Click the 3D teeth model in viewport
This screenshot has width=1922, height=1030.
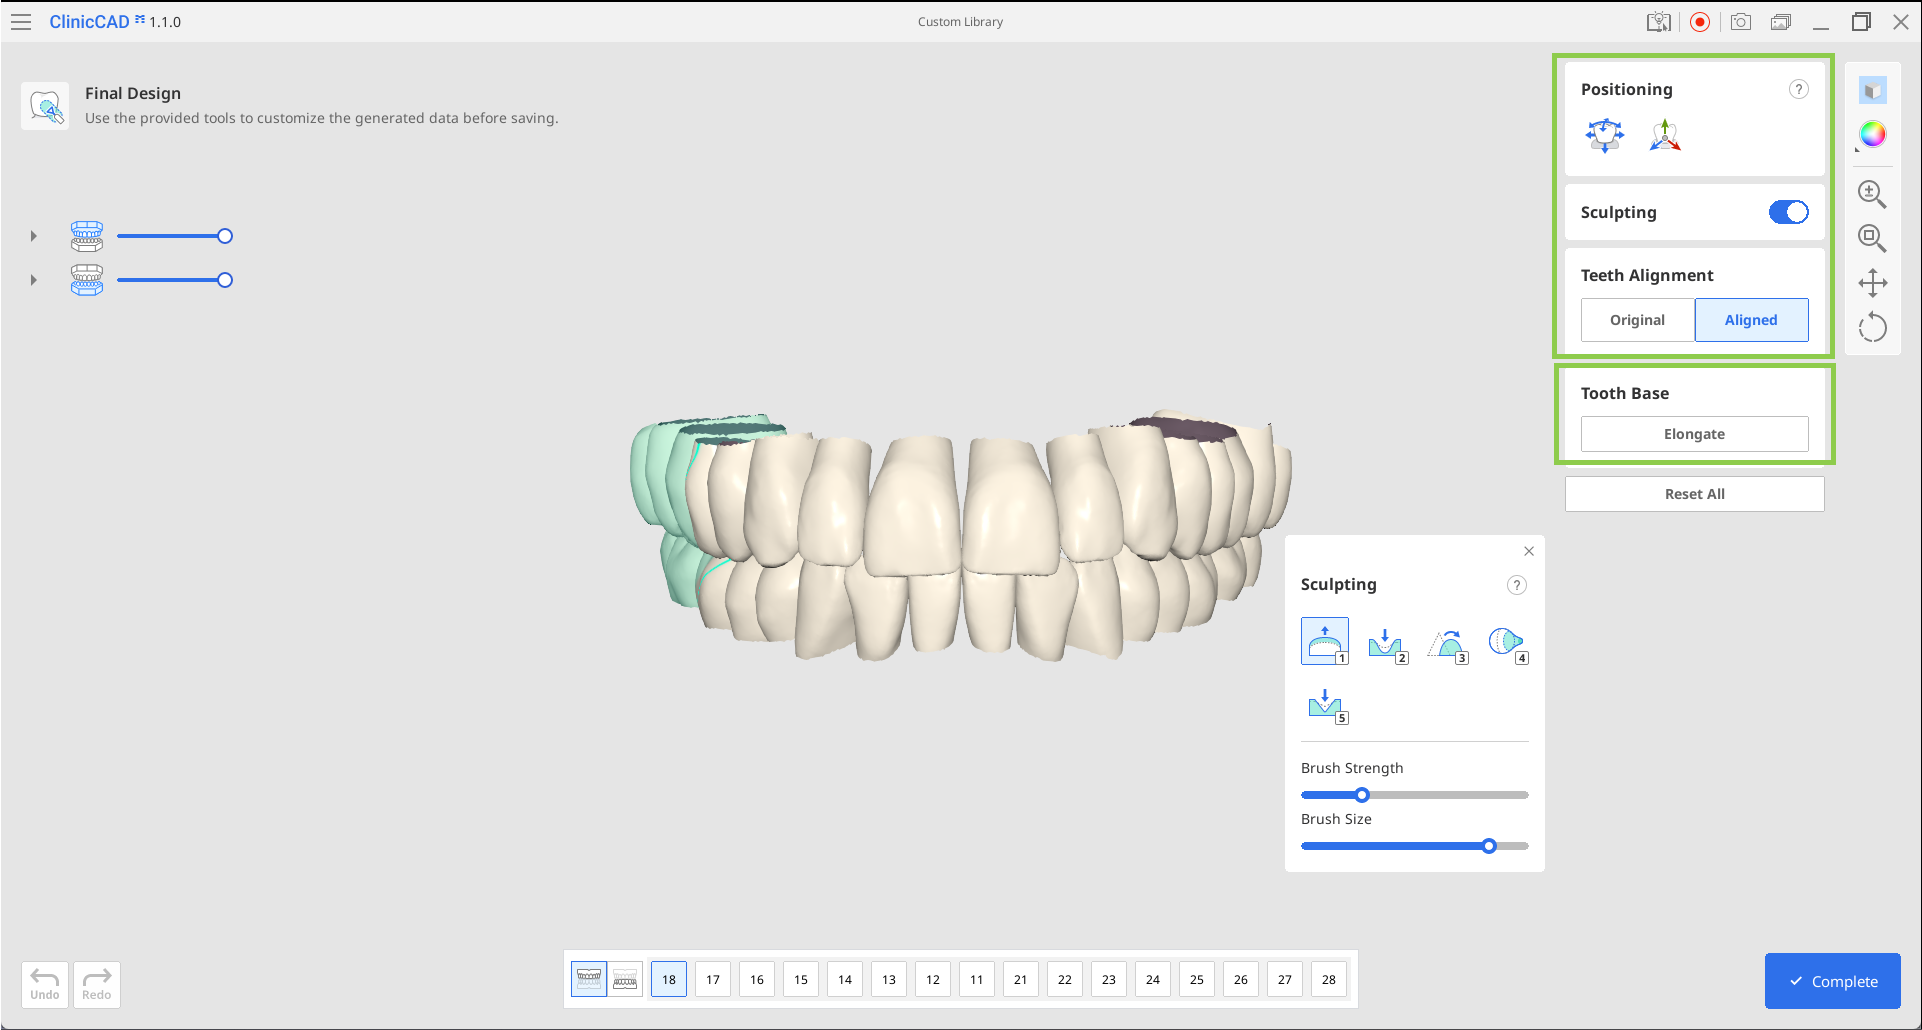(960, 535)
